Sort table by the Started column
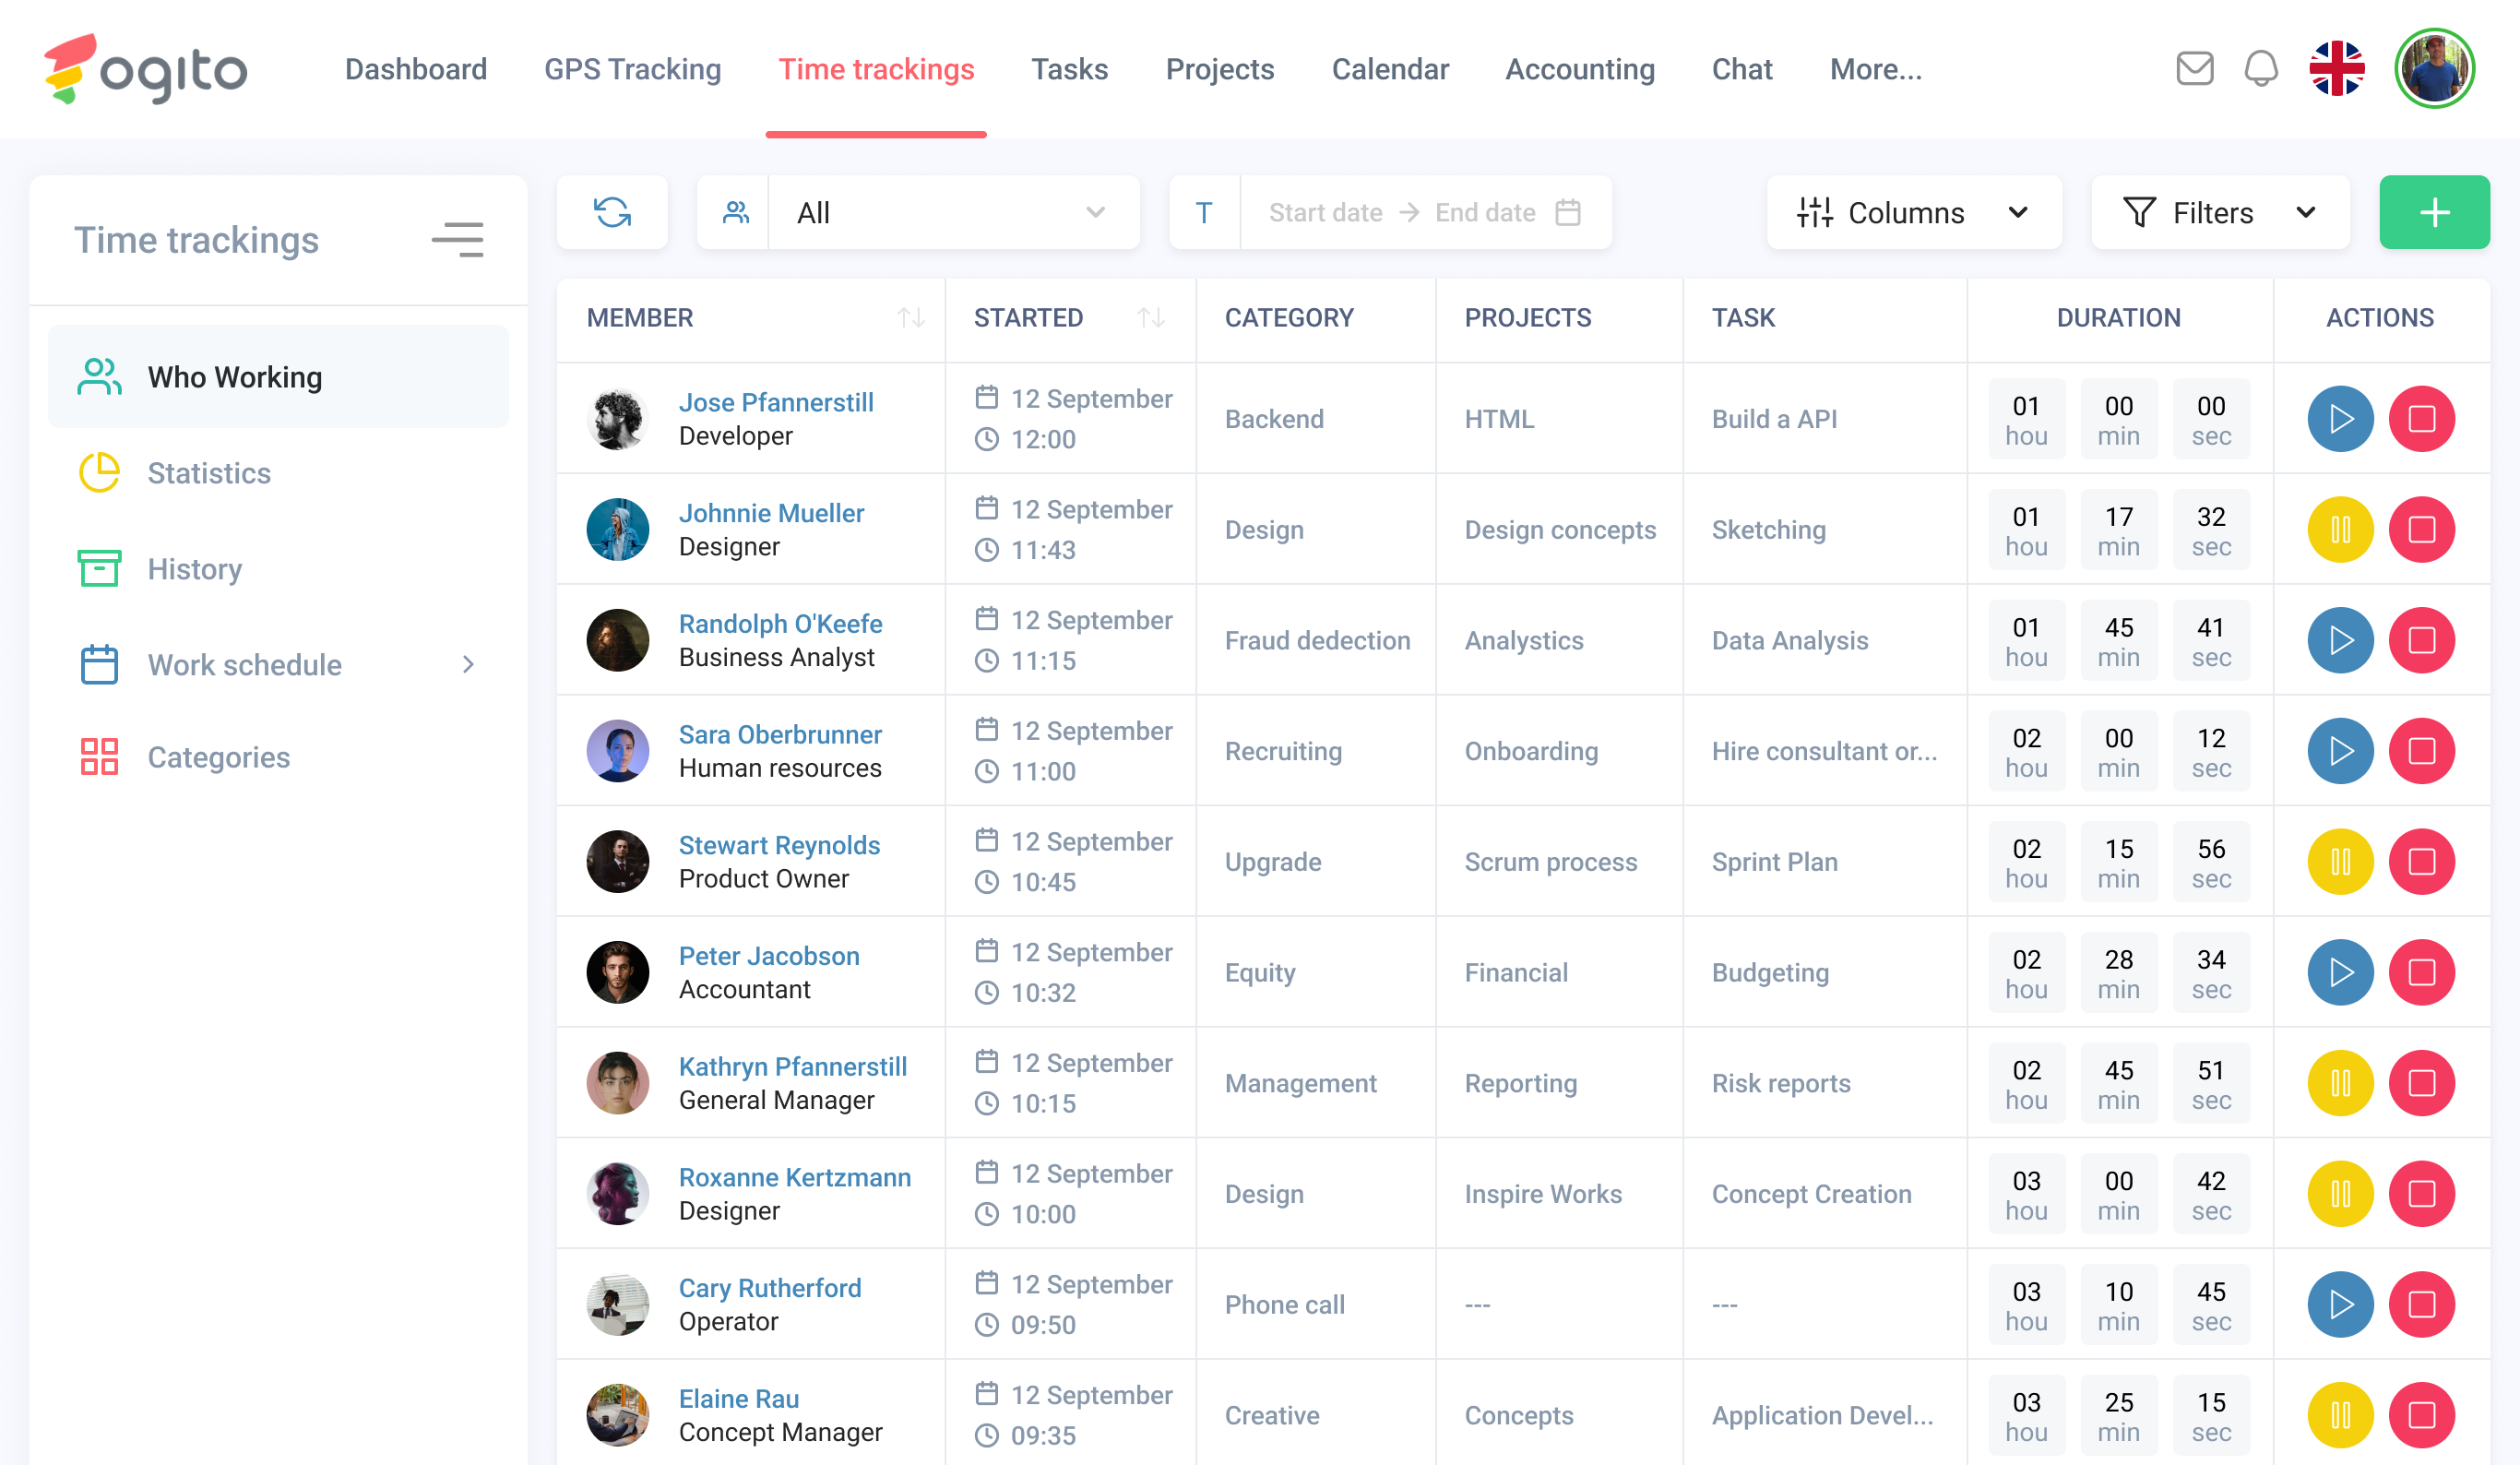Image resolution: width=2520 pixels, height=1465 pixels. coord(1150,318)
